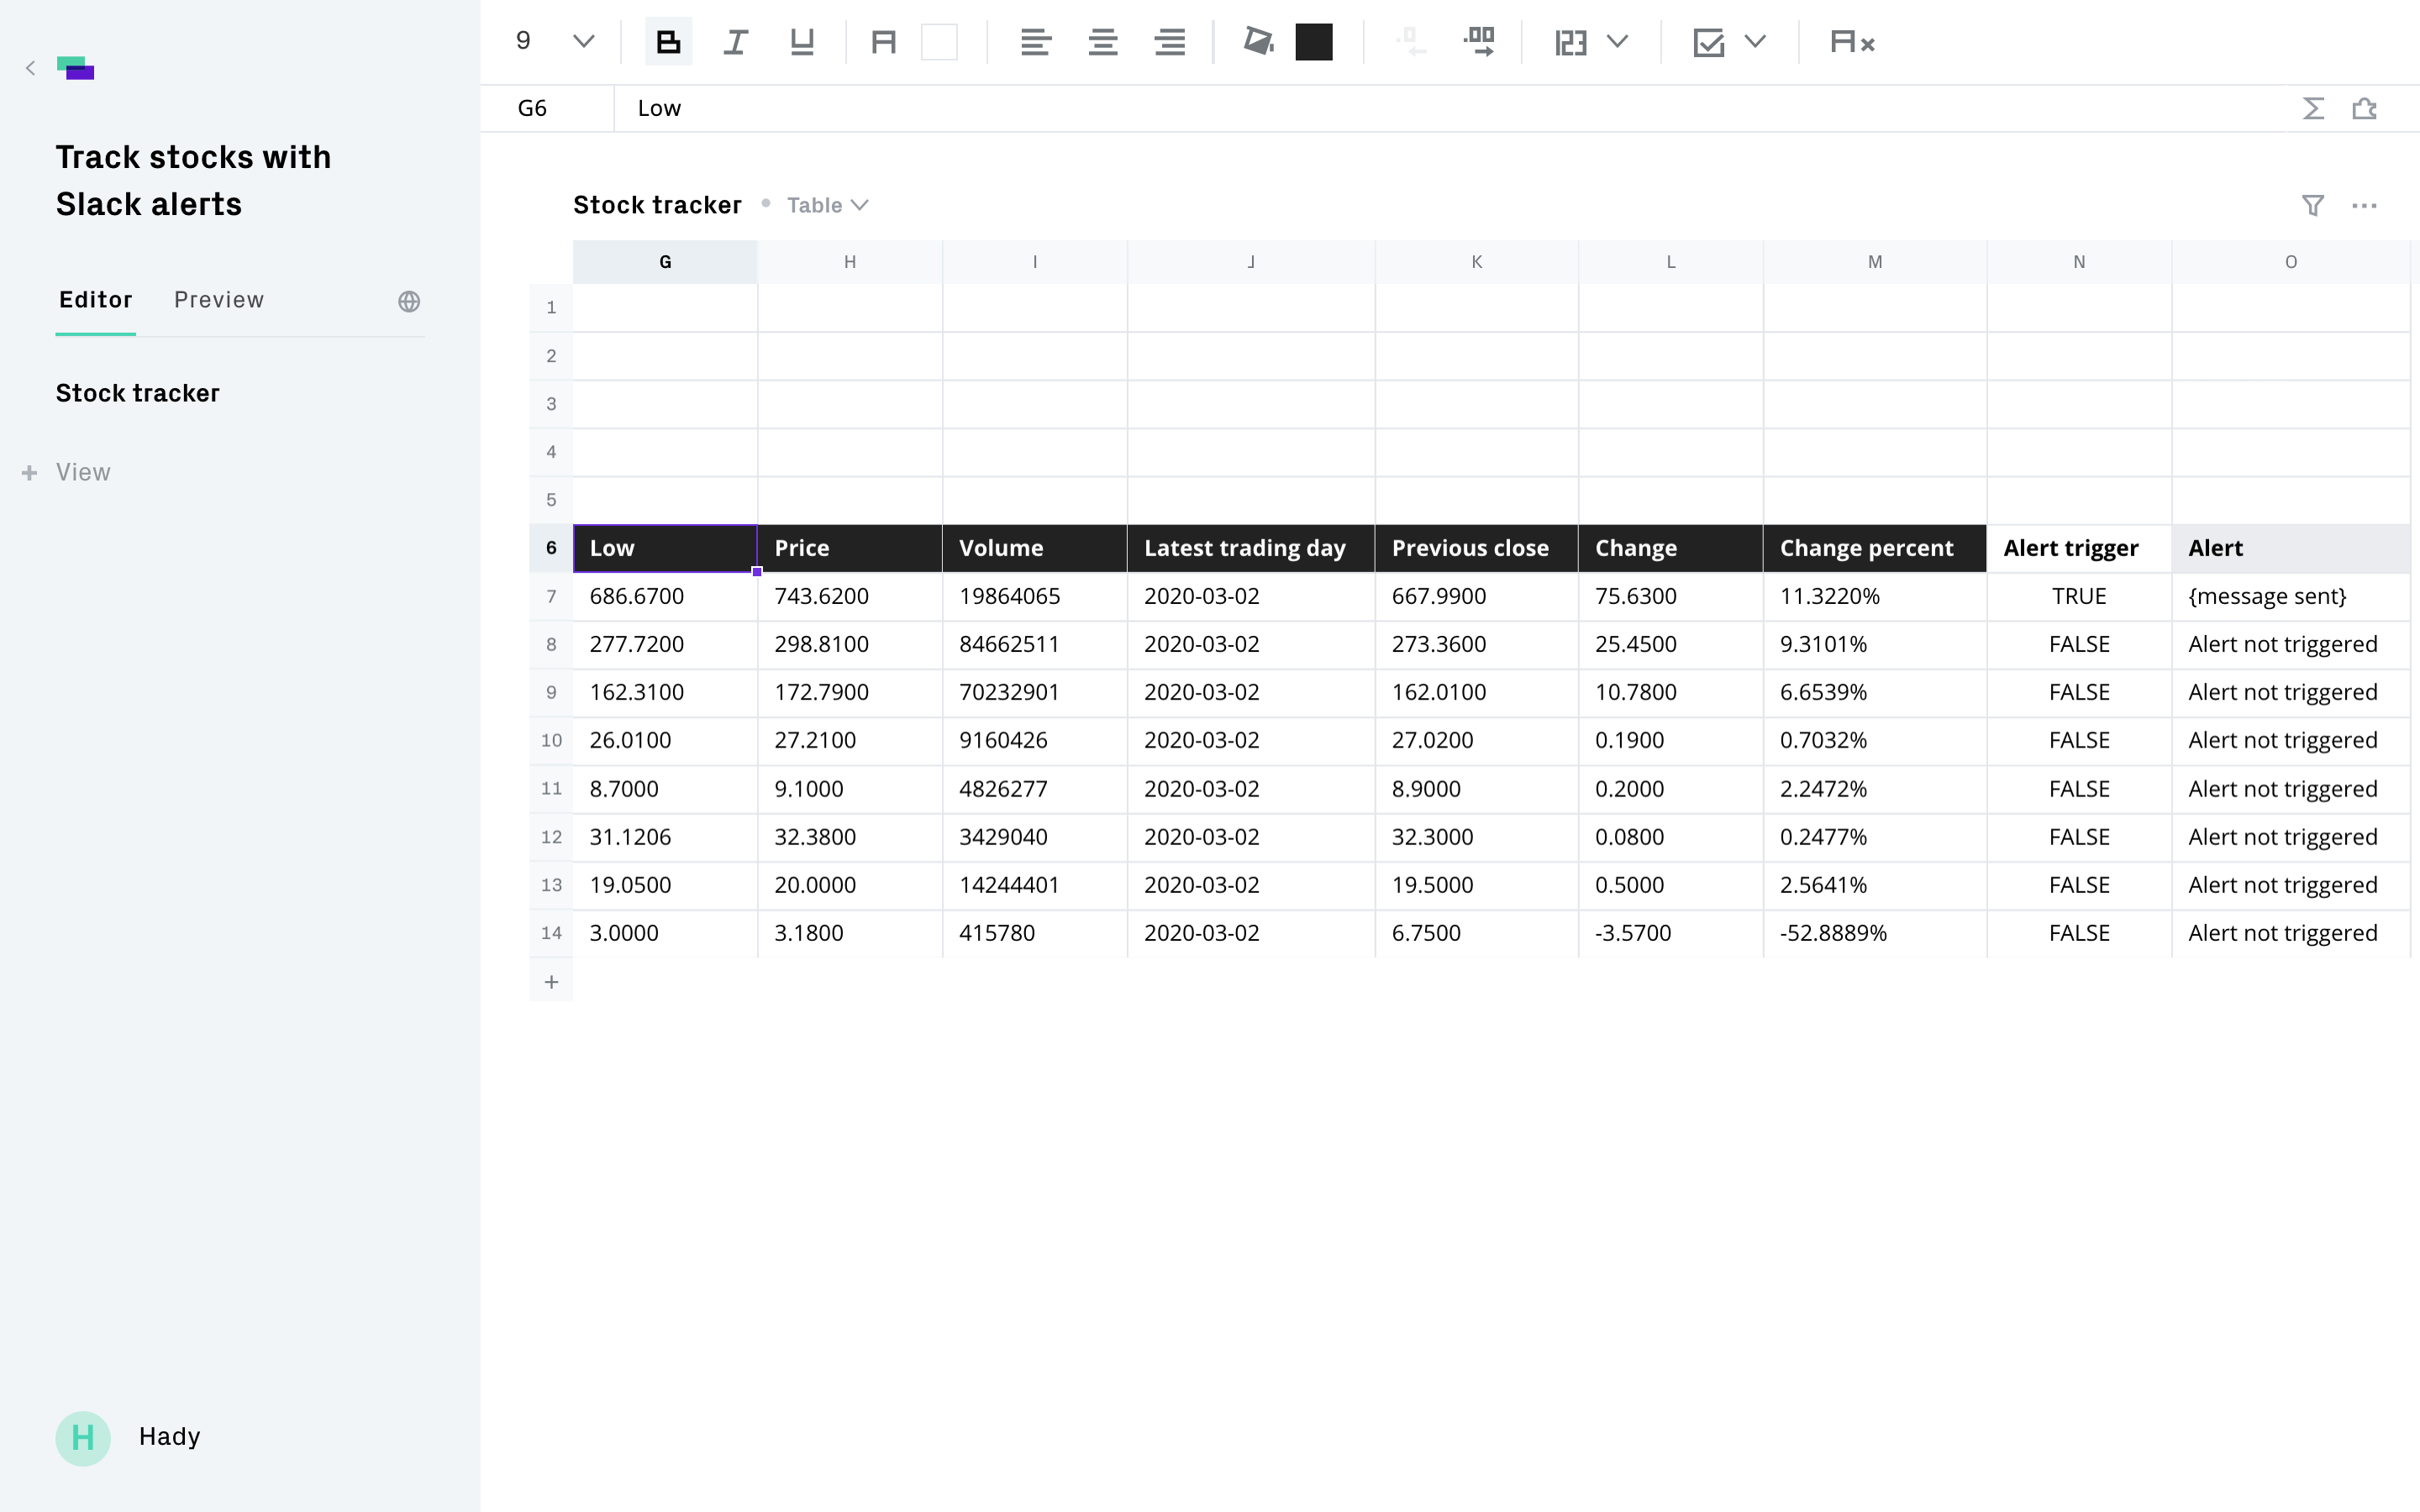
Task: Click the cell with -52.8889%
Action: coord(1875,933)
